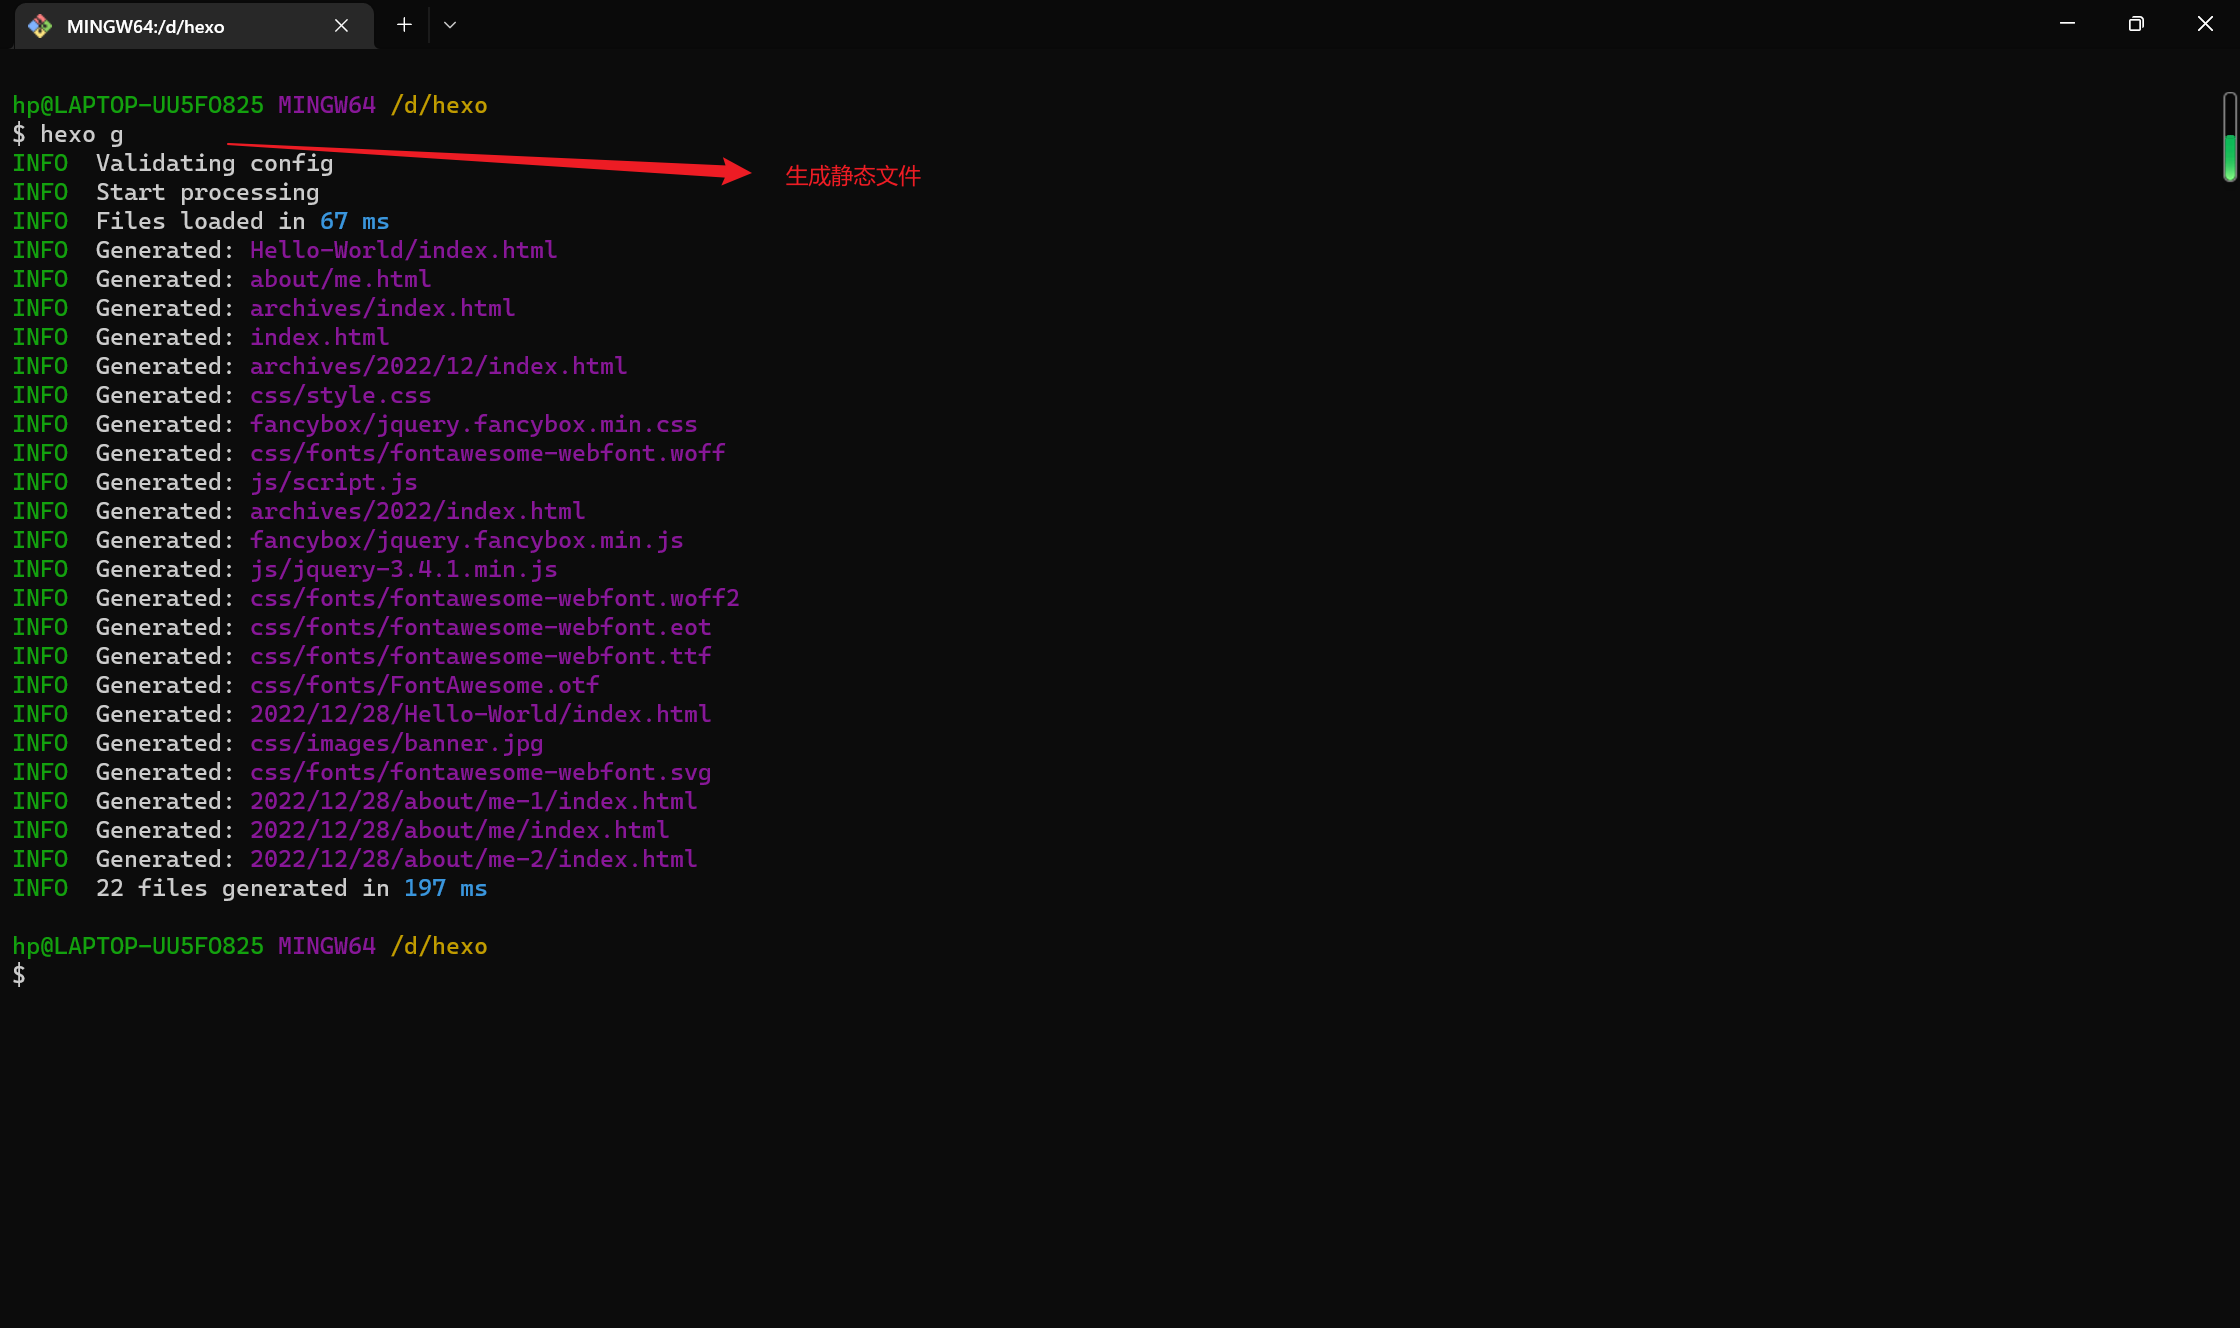2240x1328 pixels.
Task: Click the final empty $ prompt line
Action: click(x=19, y=976)
